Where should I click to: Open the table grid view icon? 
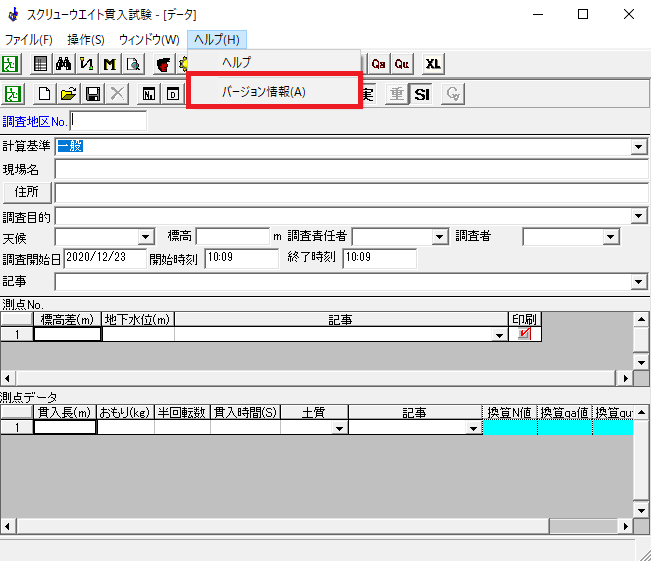tap(40, 64)
